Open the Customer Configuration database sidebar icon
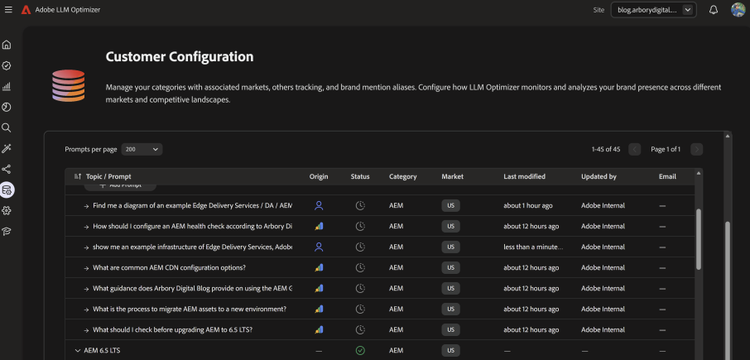The width and height of the screenshot is (750, 360). click(7, 190)
